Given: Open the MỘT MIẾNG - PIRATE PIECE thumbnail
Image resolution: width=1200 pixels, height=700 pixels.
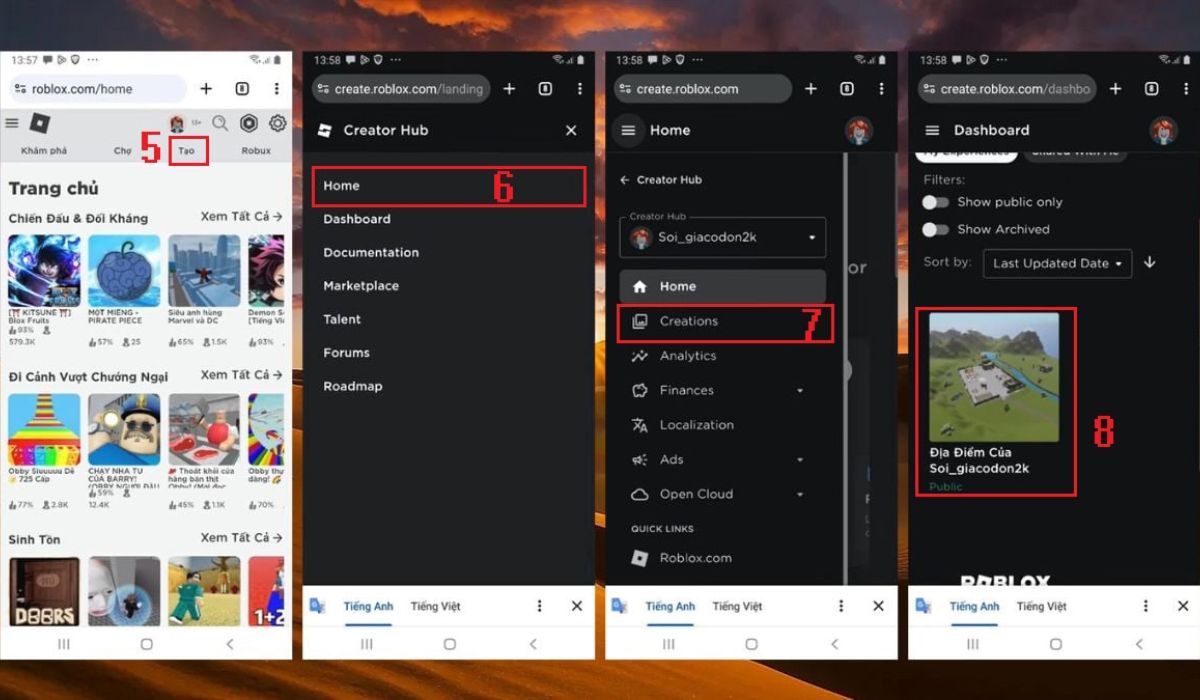Looking at the screenshot, I should 124,271.
